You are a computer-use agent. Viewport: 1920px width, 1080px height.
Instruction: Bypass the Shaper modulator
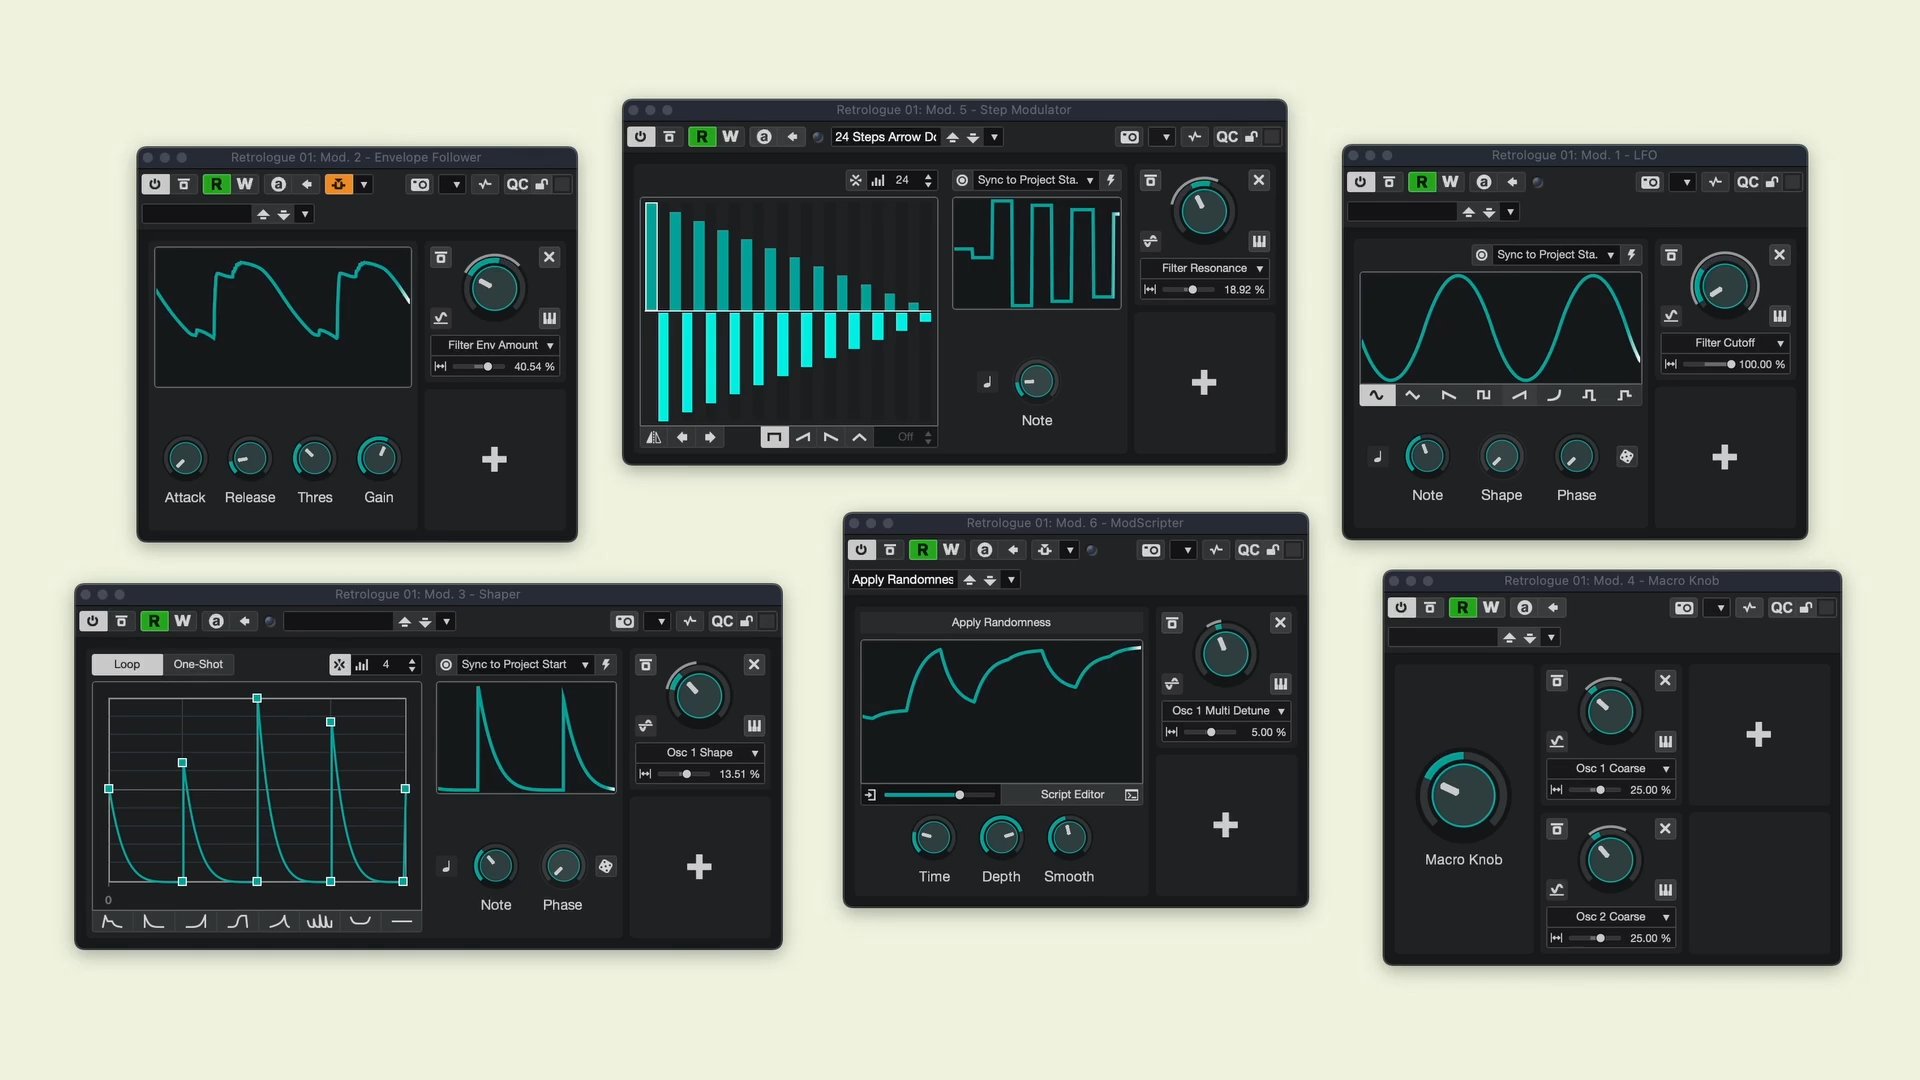(x=92, y=621)
